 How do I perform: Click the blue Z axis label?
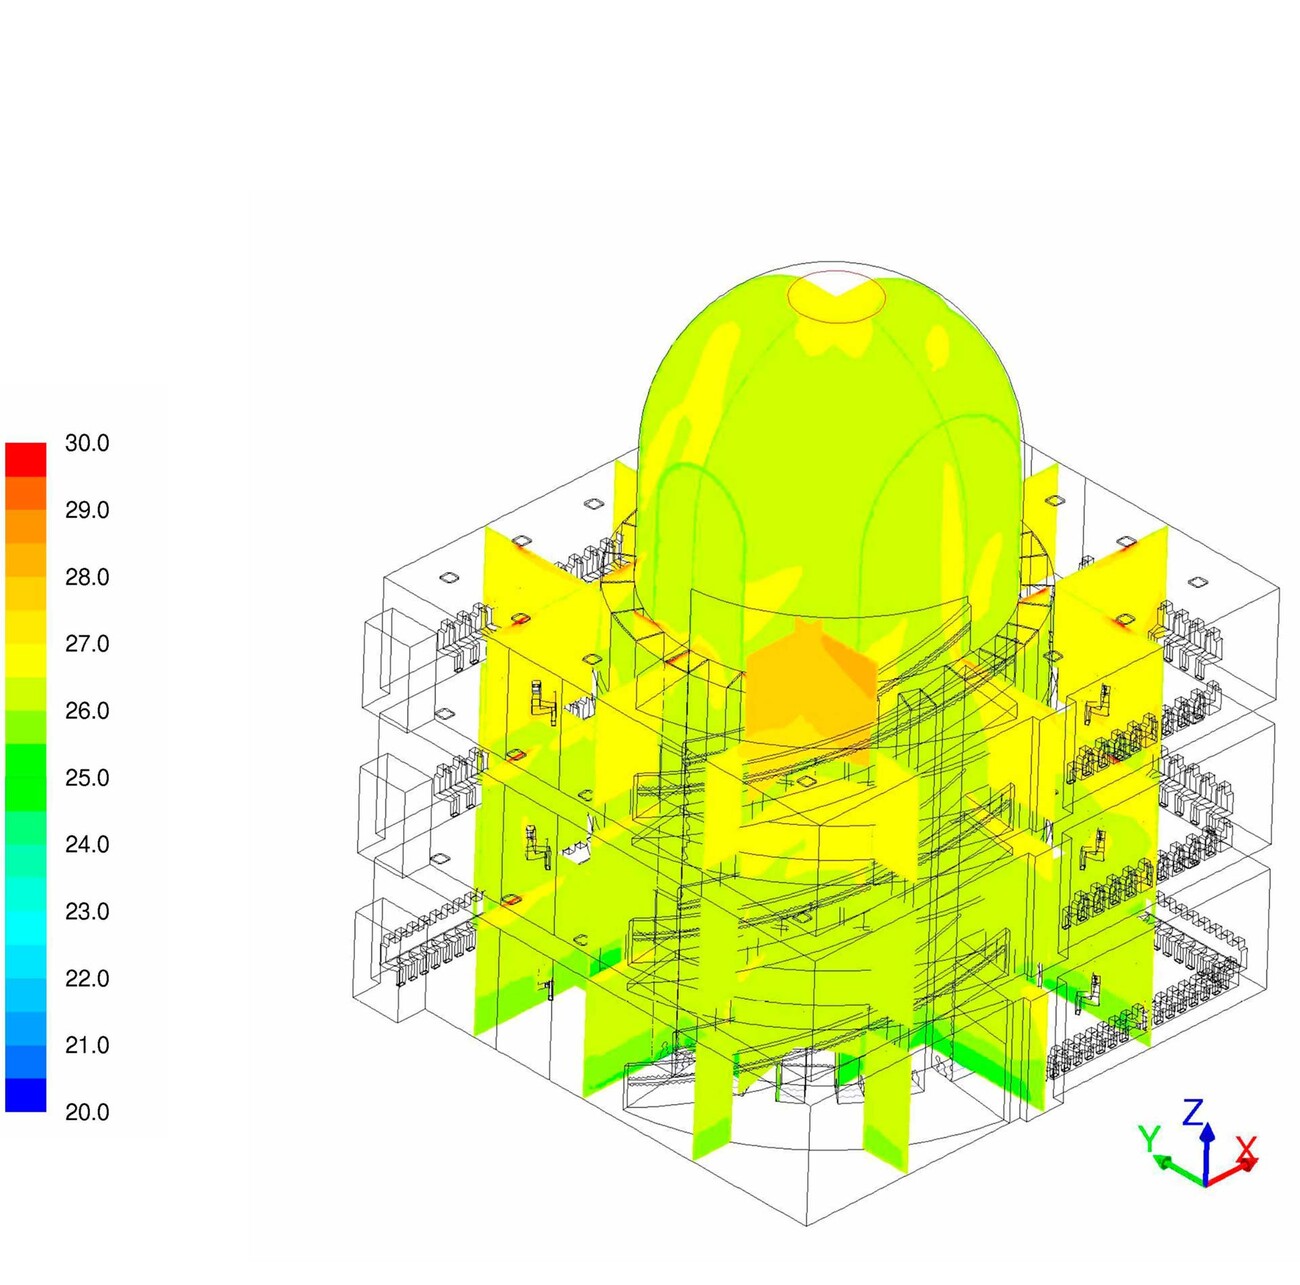pyautogui.click(x=1193, y=1112)
